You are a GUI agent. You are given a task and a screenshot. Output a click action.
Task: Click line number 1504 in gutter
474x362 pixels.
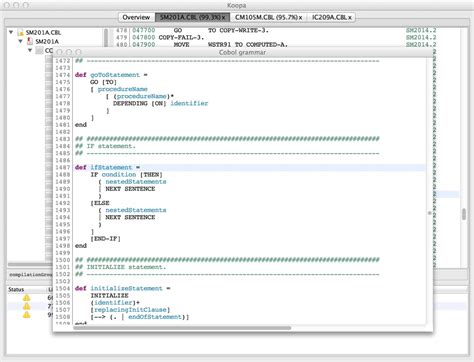pyautogui.click(x=63, y=288)
